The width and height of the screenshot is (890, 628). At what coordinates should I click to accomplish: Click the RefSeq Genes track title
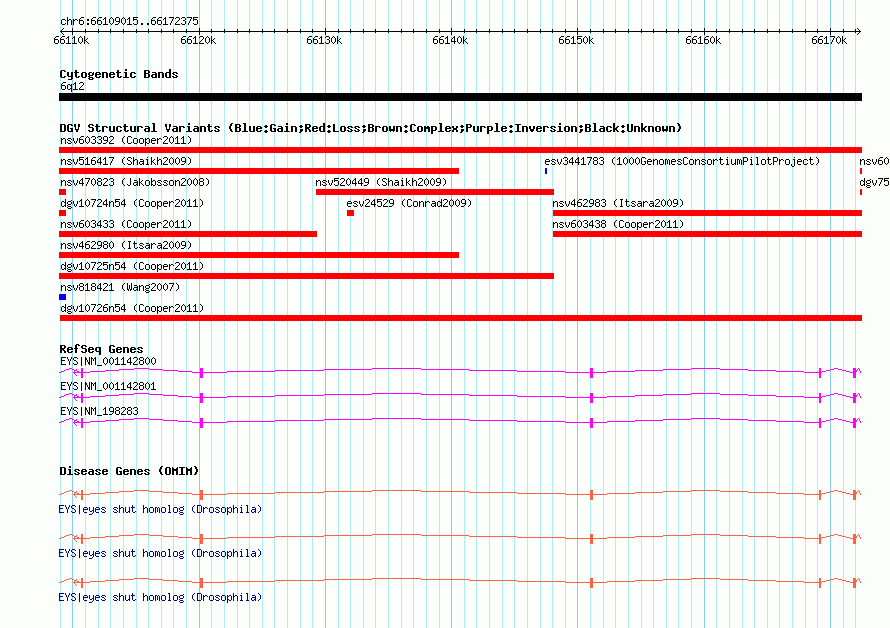pos(101,349)
